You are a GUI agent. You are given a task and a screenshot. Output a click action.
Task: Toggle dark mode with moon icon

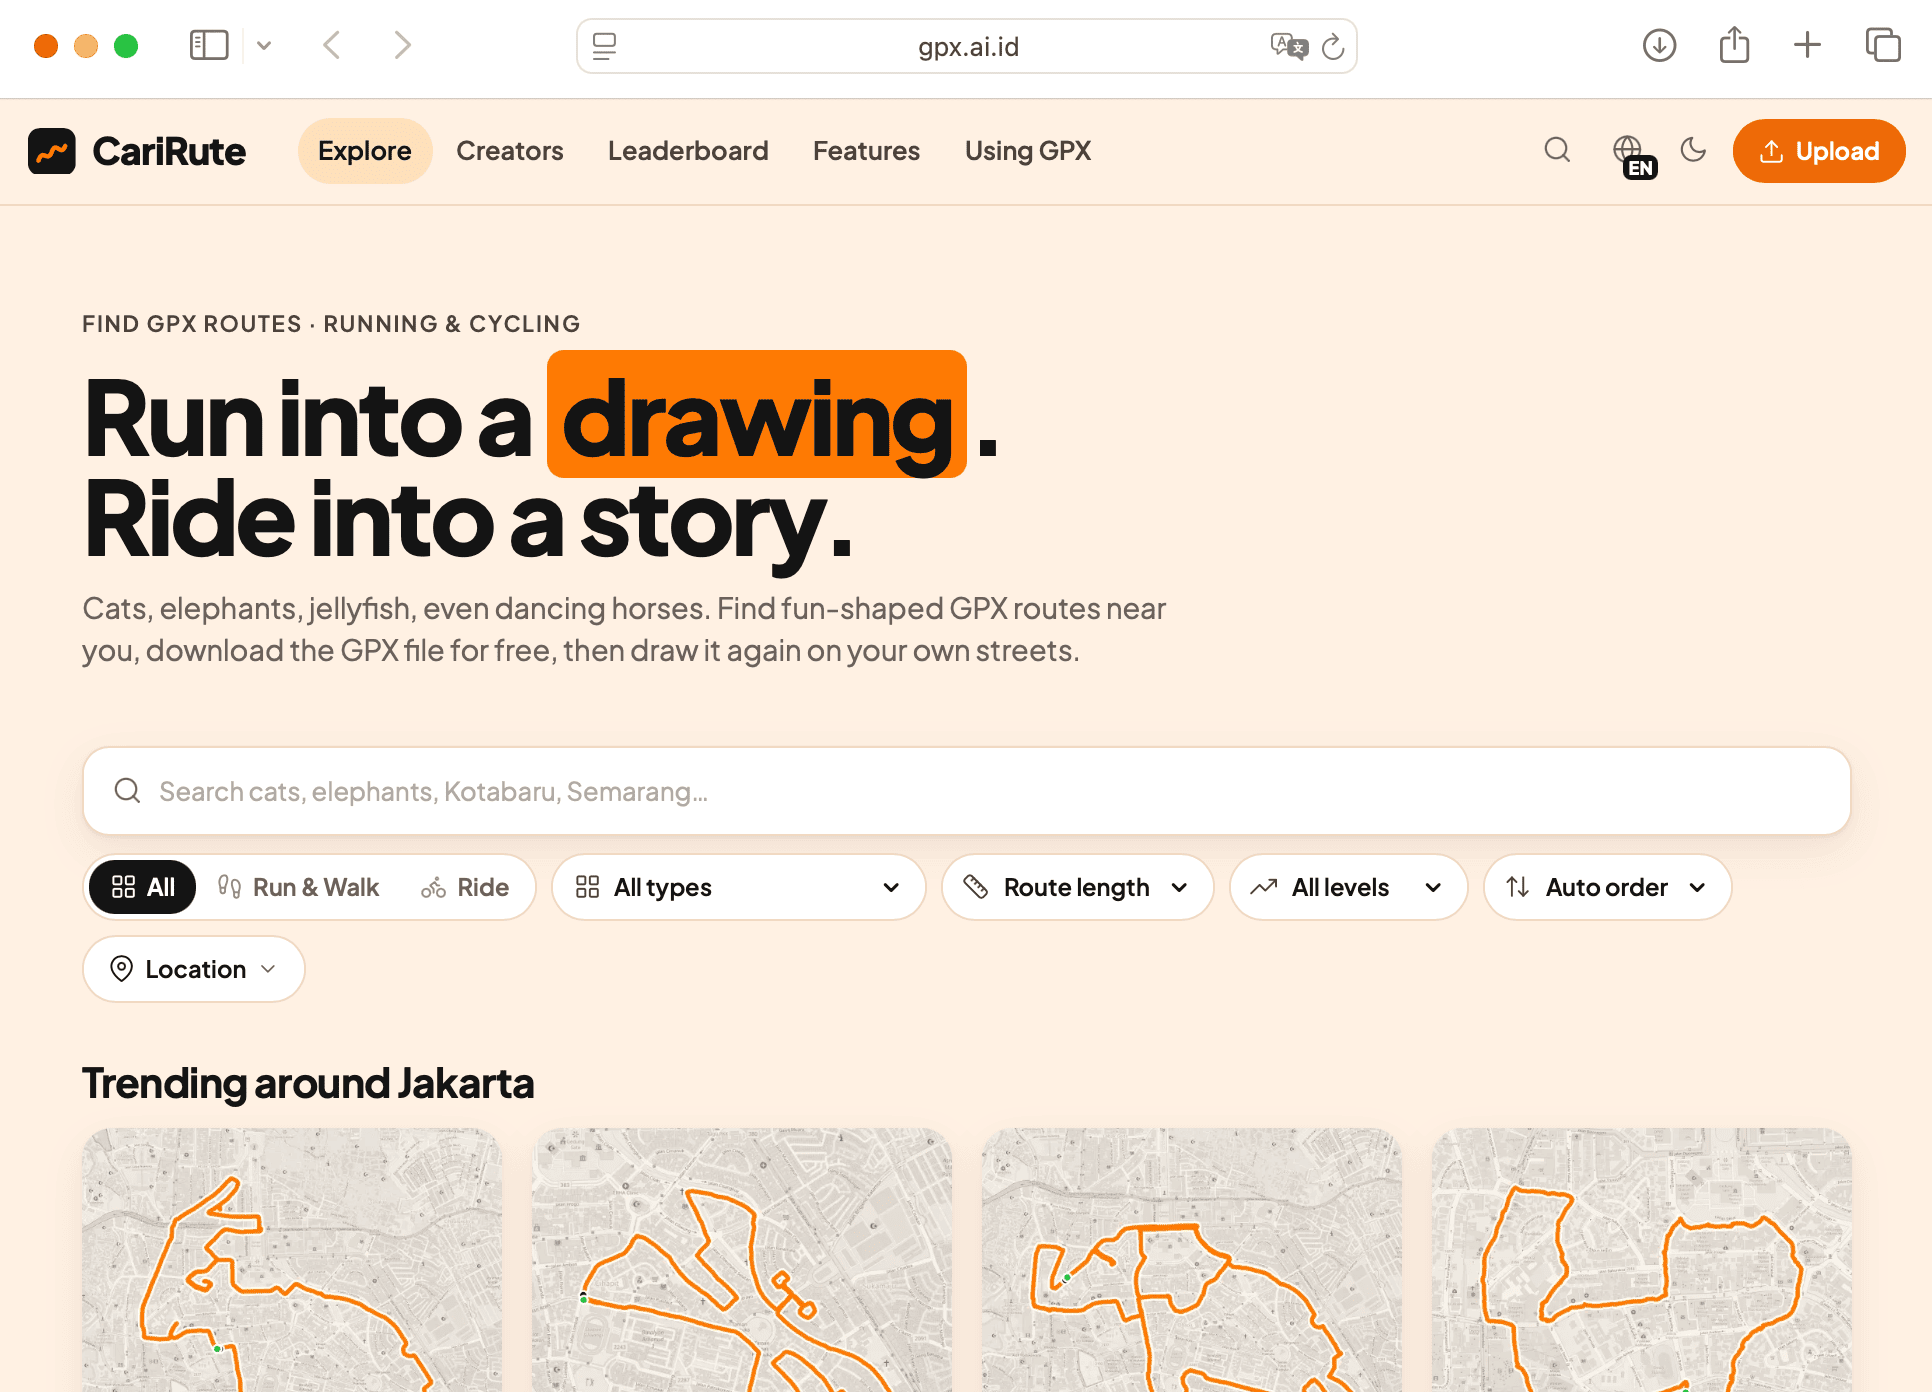click(x=1693, y=150)
